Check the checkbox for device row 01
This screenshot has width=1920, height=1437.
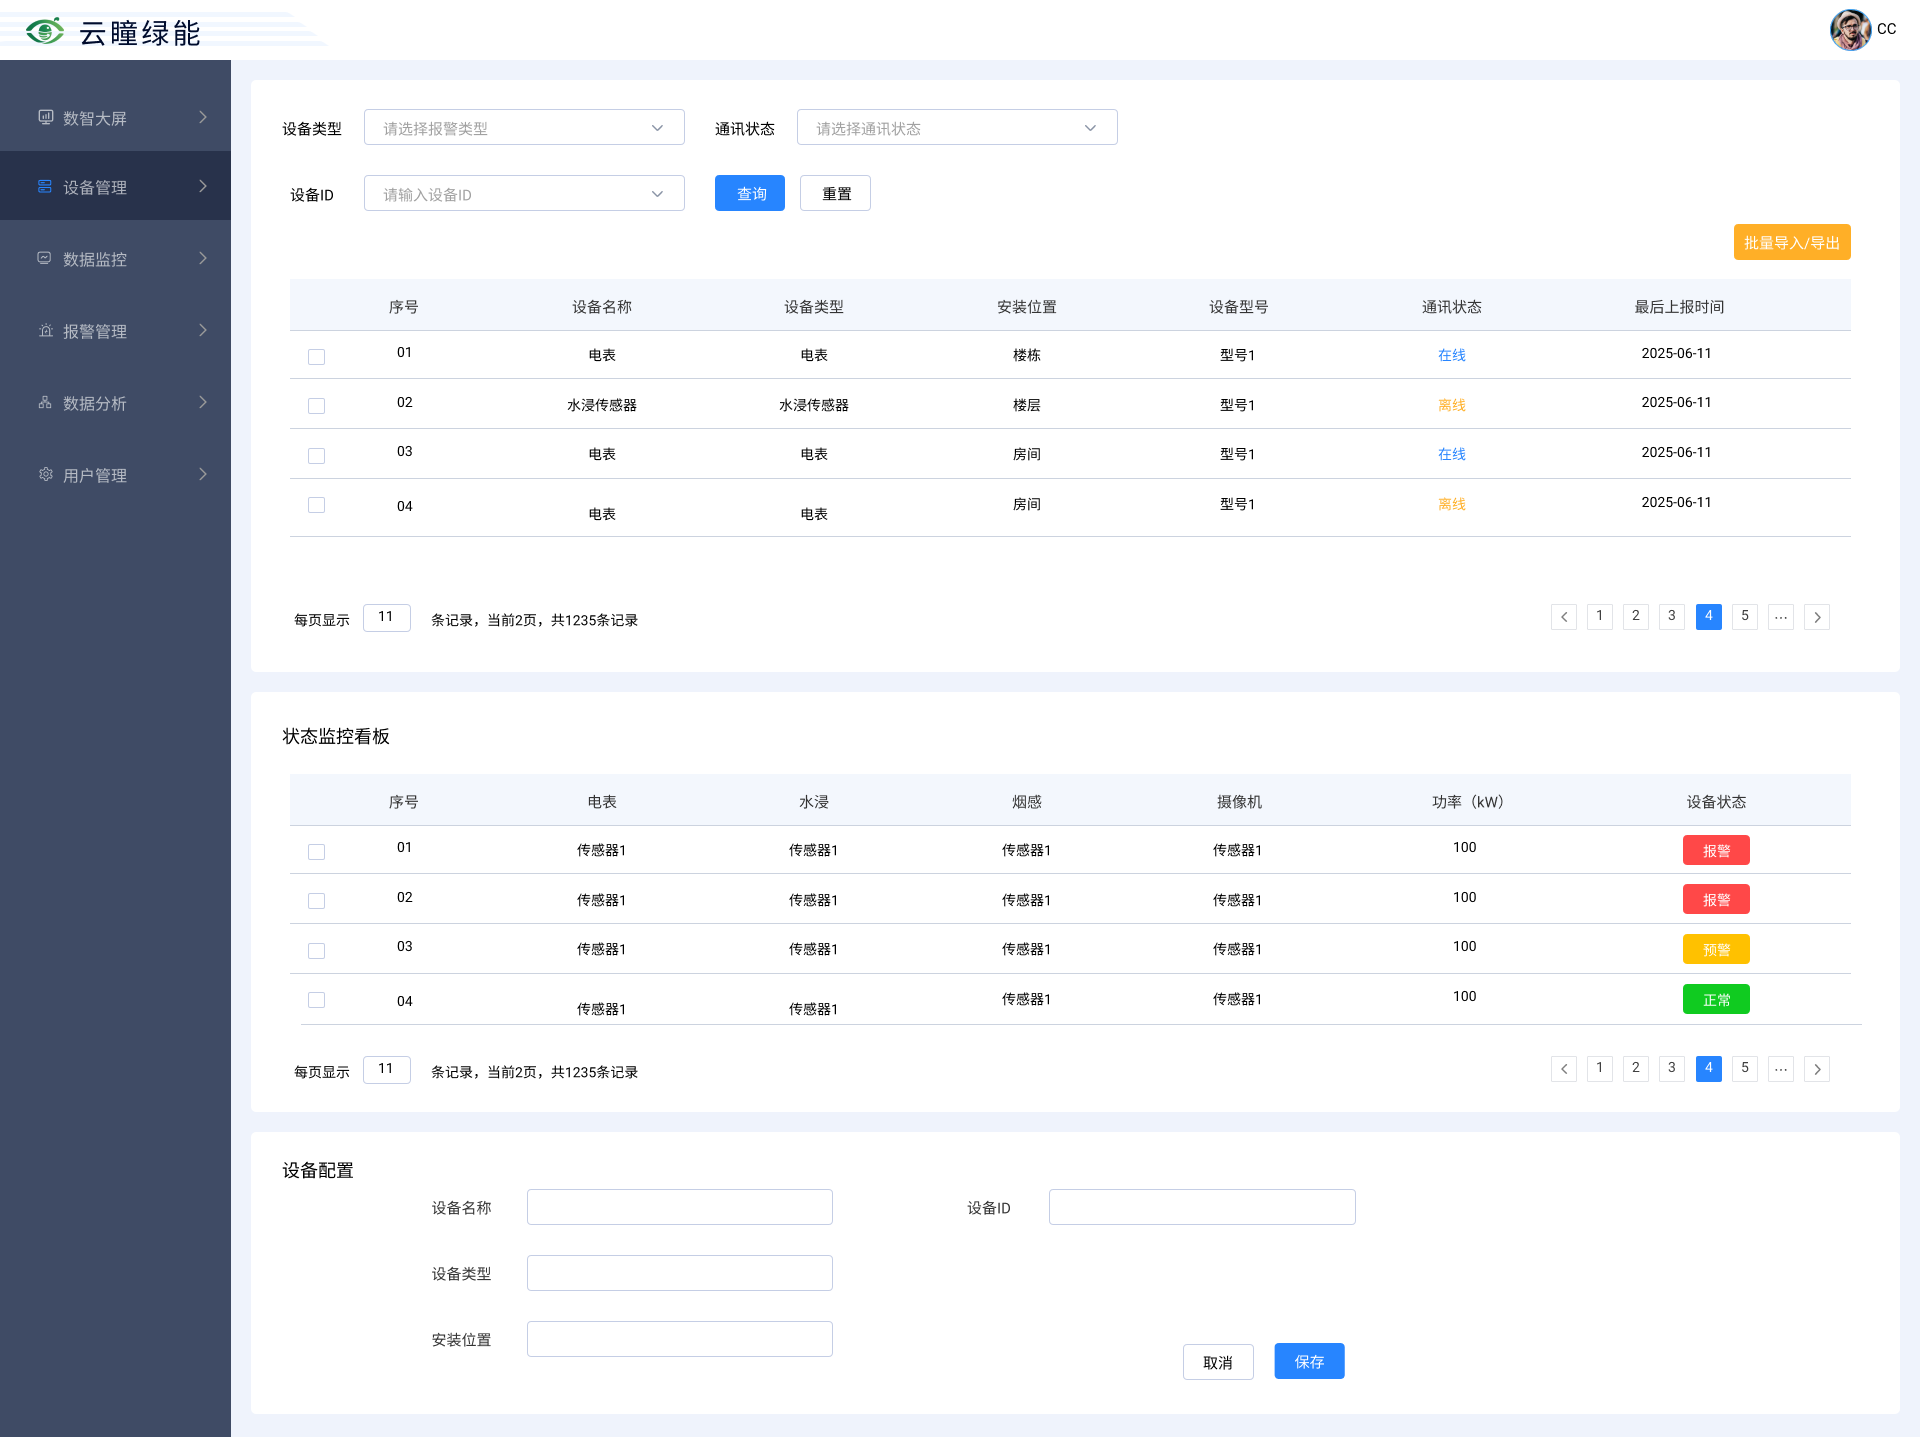(x=316, y=357)
